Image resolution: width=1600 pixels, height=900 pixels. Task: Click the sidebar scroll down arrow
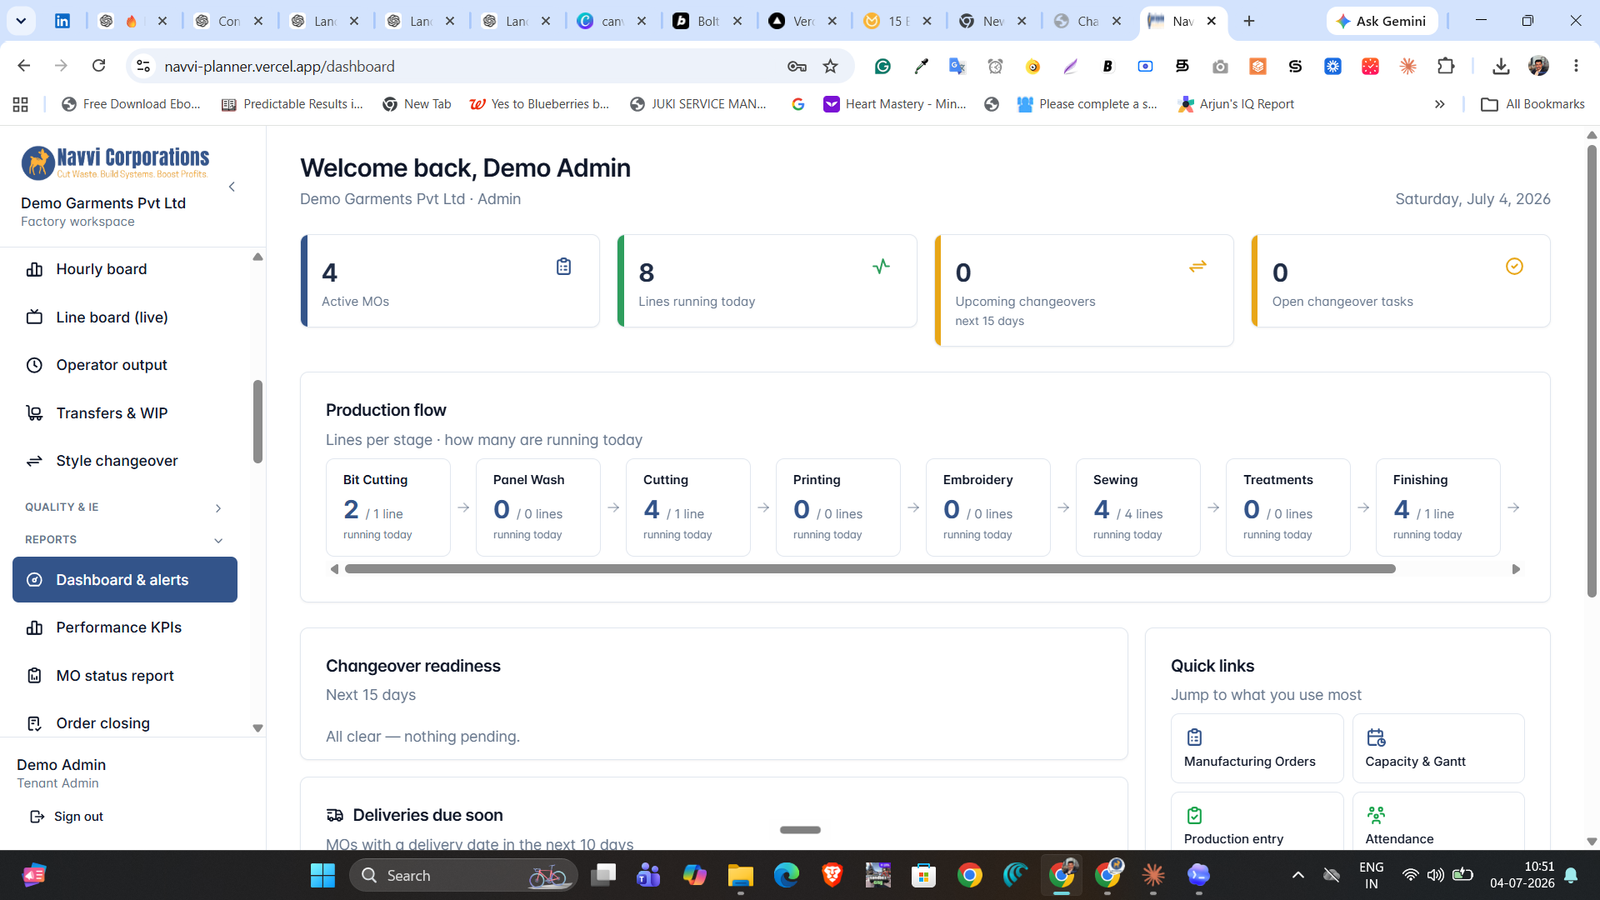(x=258, y=729)
